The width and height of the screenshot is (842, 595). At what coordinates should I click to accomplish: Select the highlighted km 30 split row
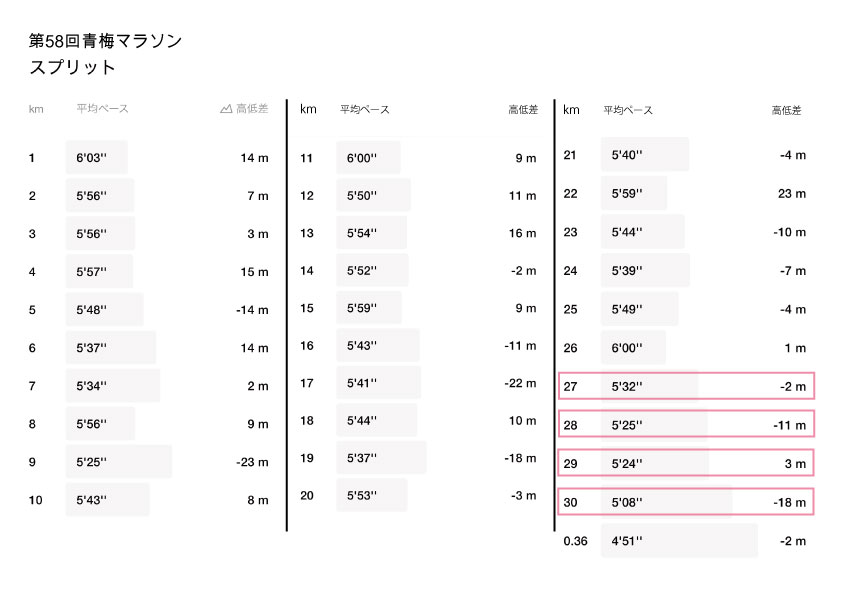(686, 502)
